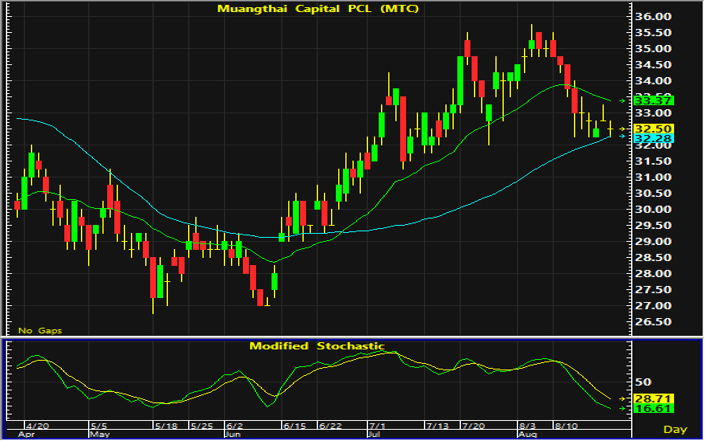This screenshot has width=705, height=441.
Task: Click the 31.00 price axis label
Action: click(653, 177)
